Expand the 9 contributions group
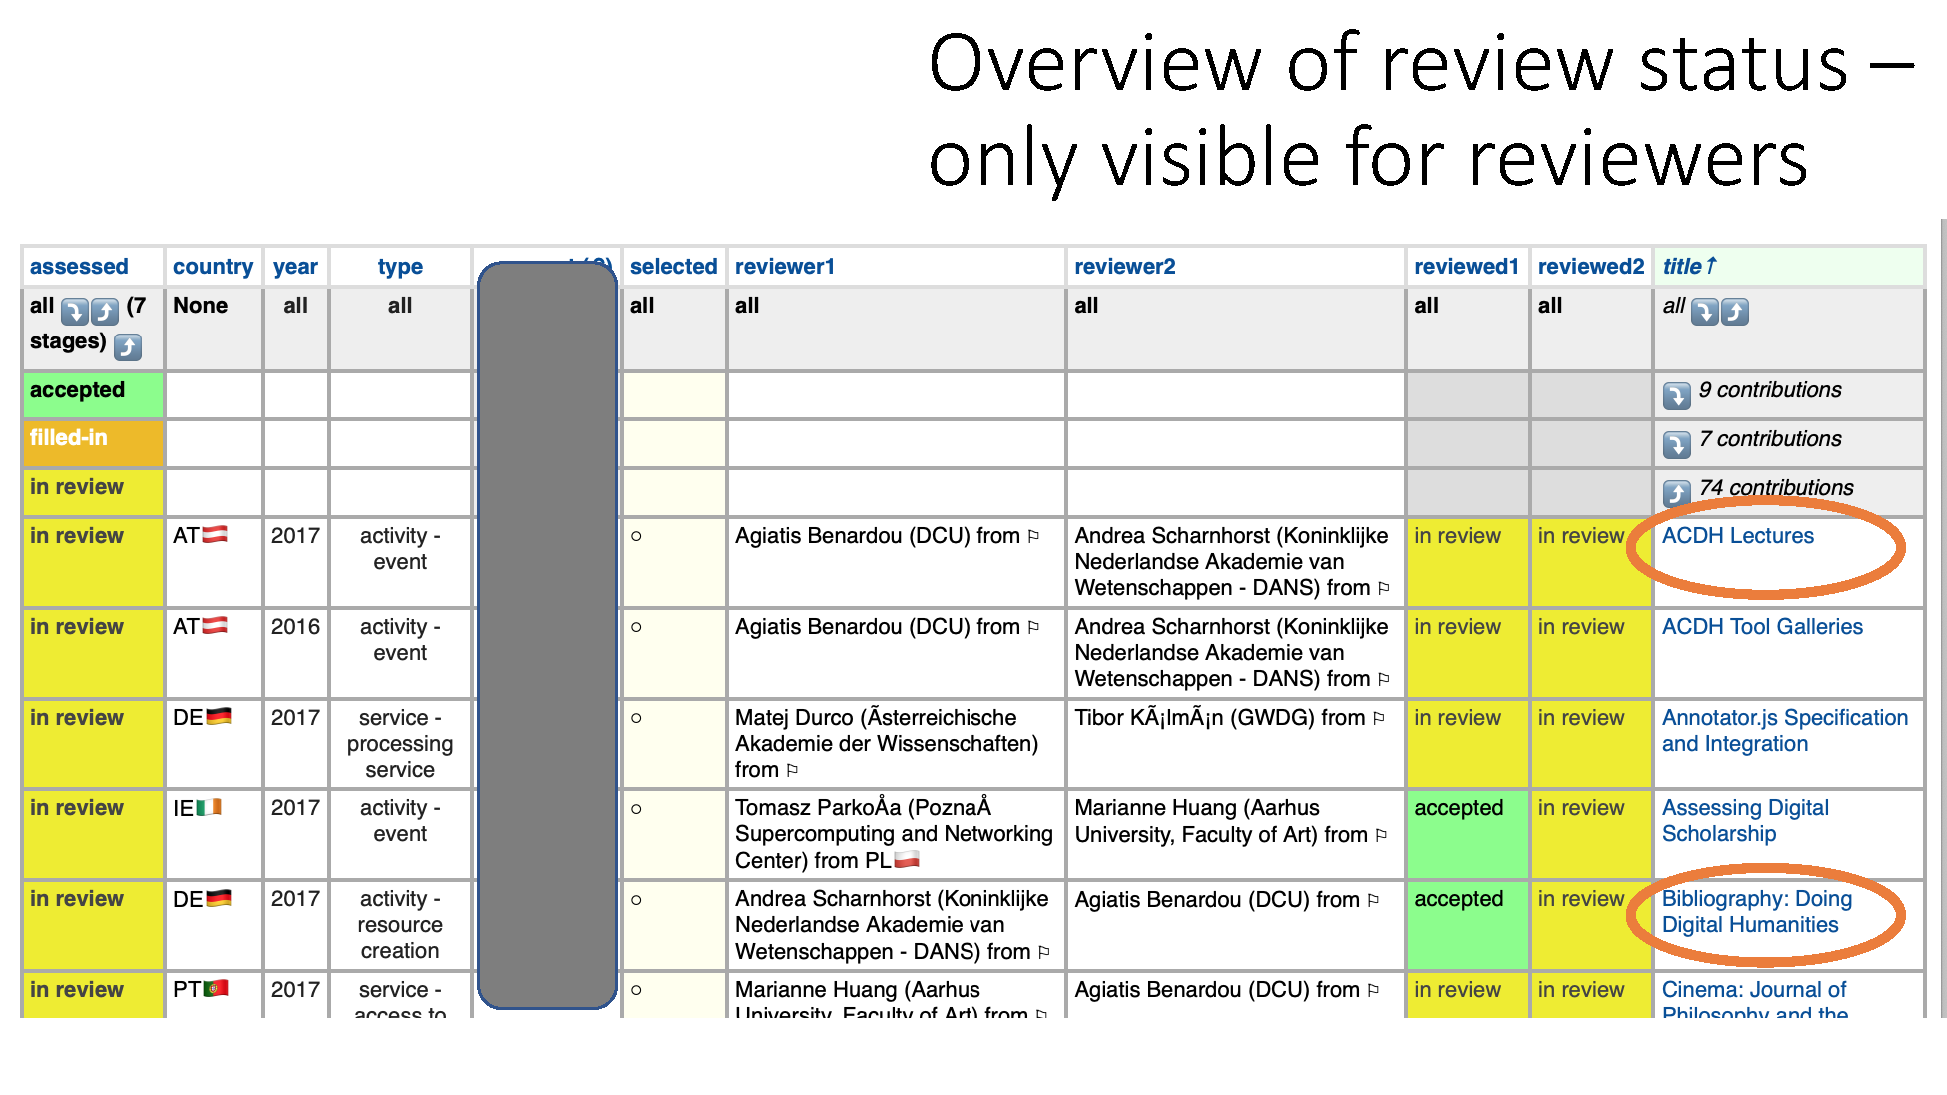The width and height of the screenshot is (1947, 1095). coord(1677,395)
